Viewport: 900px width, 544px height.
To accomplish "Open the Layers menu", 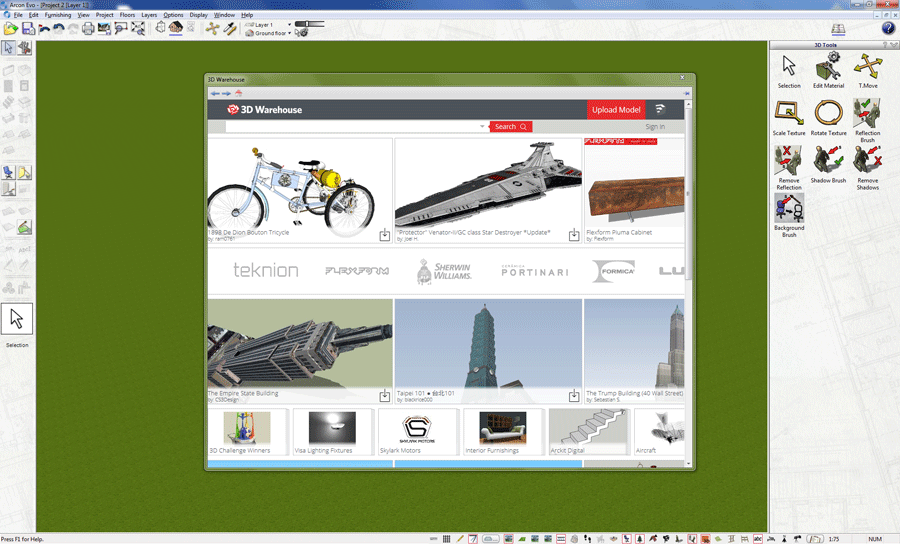I will point(149,15).
